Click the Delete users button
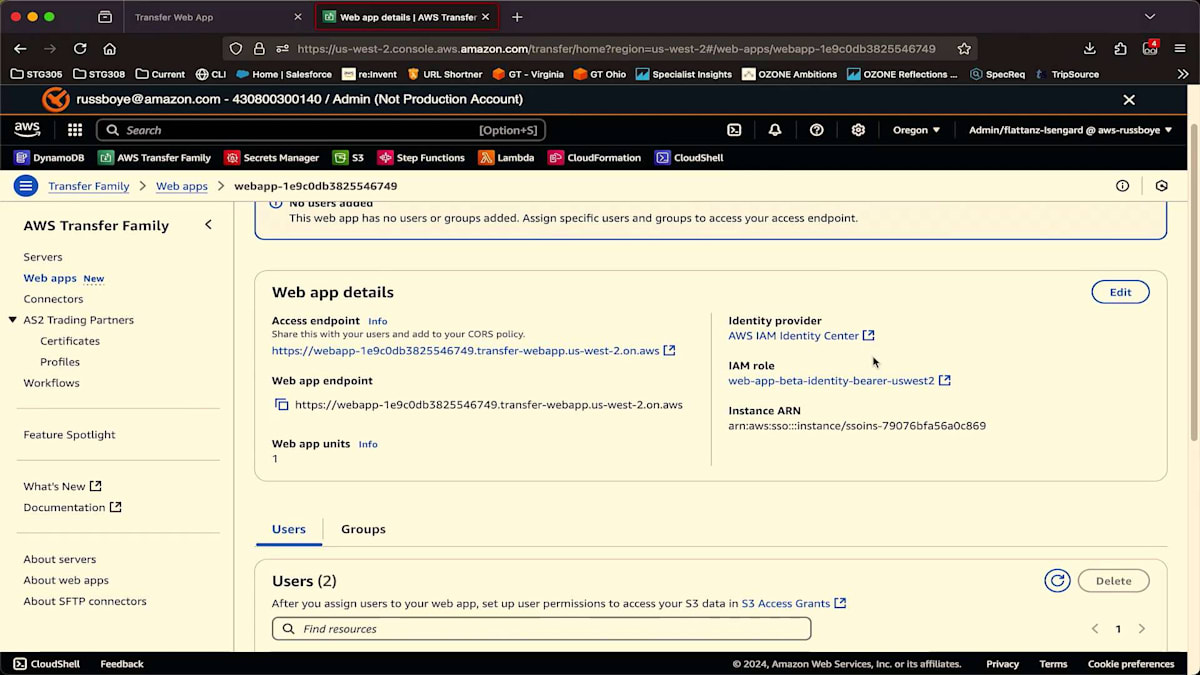The height and width of the screenshot is (675, 1200). (1113, 581)
